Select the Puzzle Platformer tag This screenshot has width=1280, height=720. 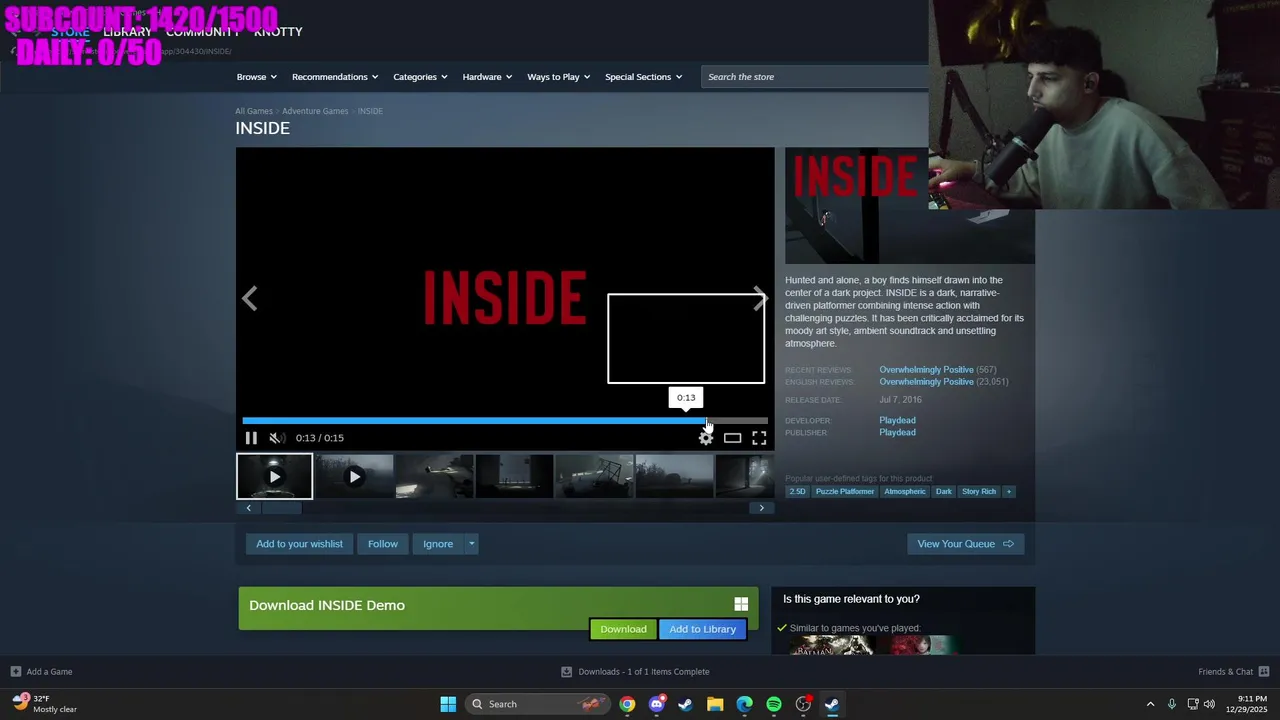pos(845,492)
